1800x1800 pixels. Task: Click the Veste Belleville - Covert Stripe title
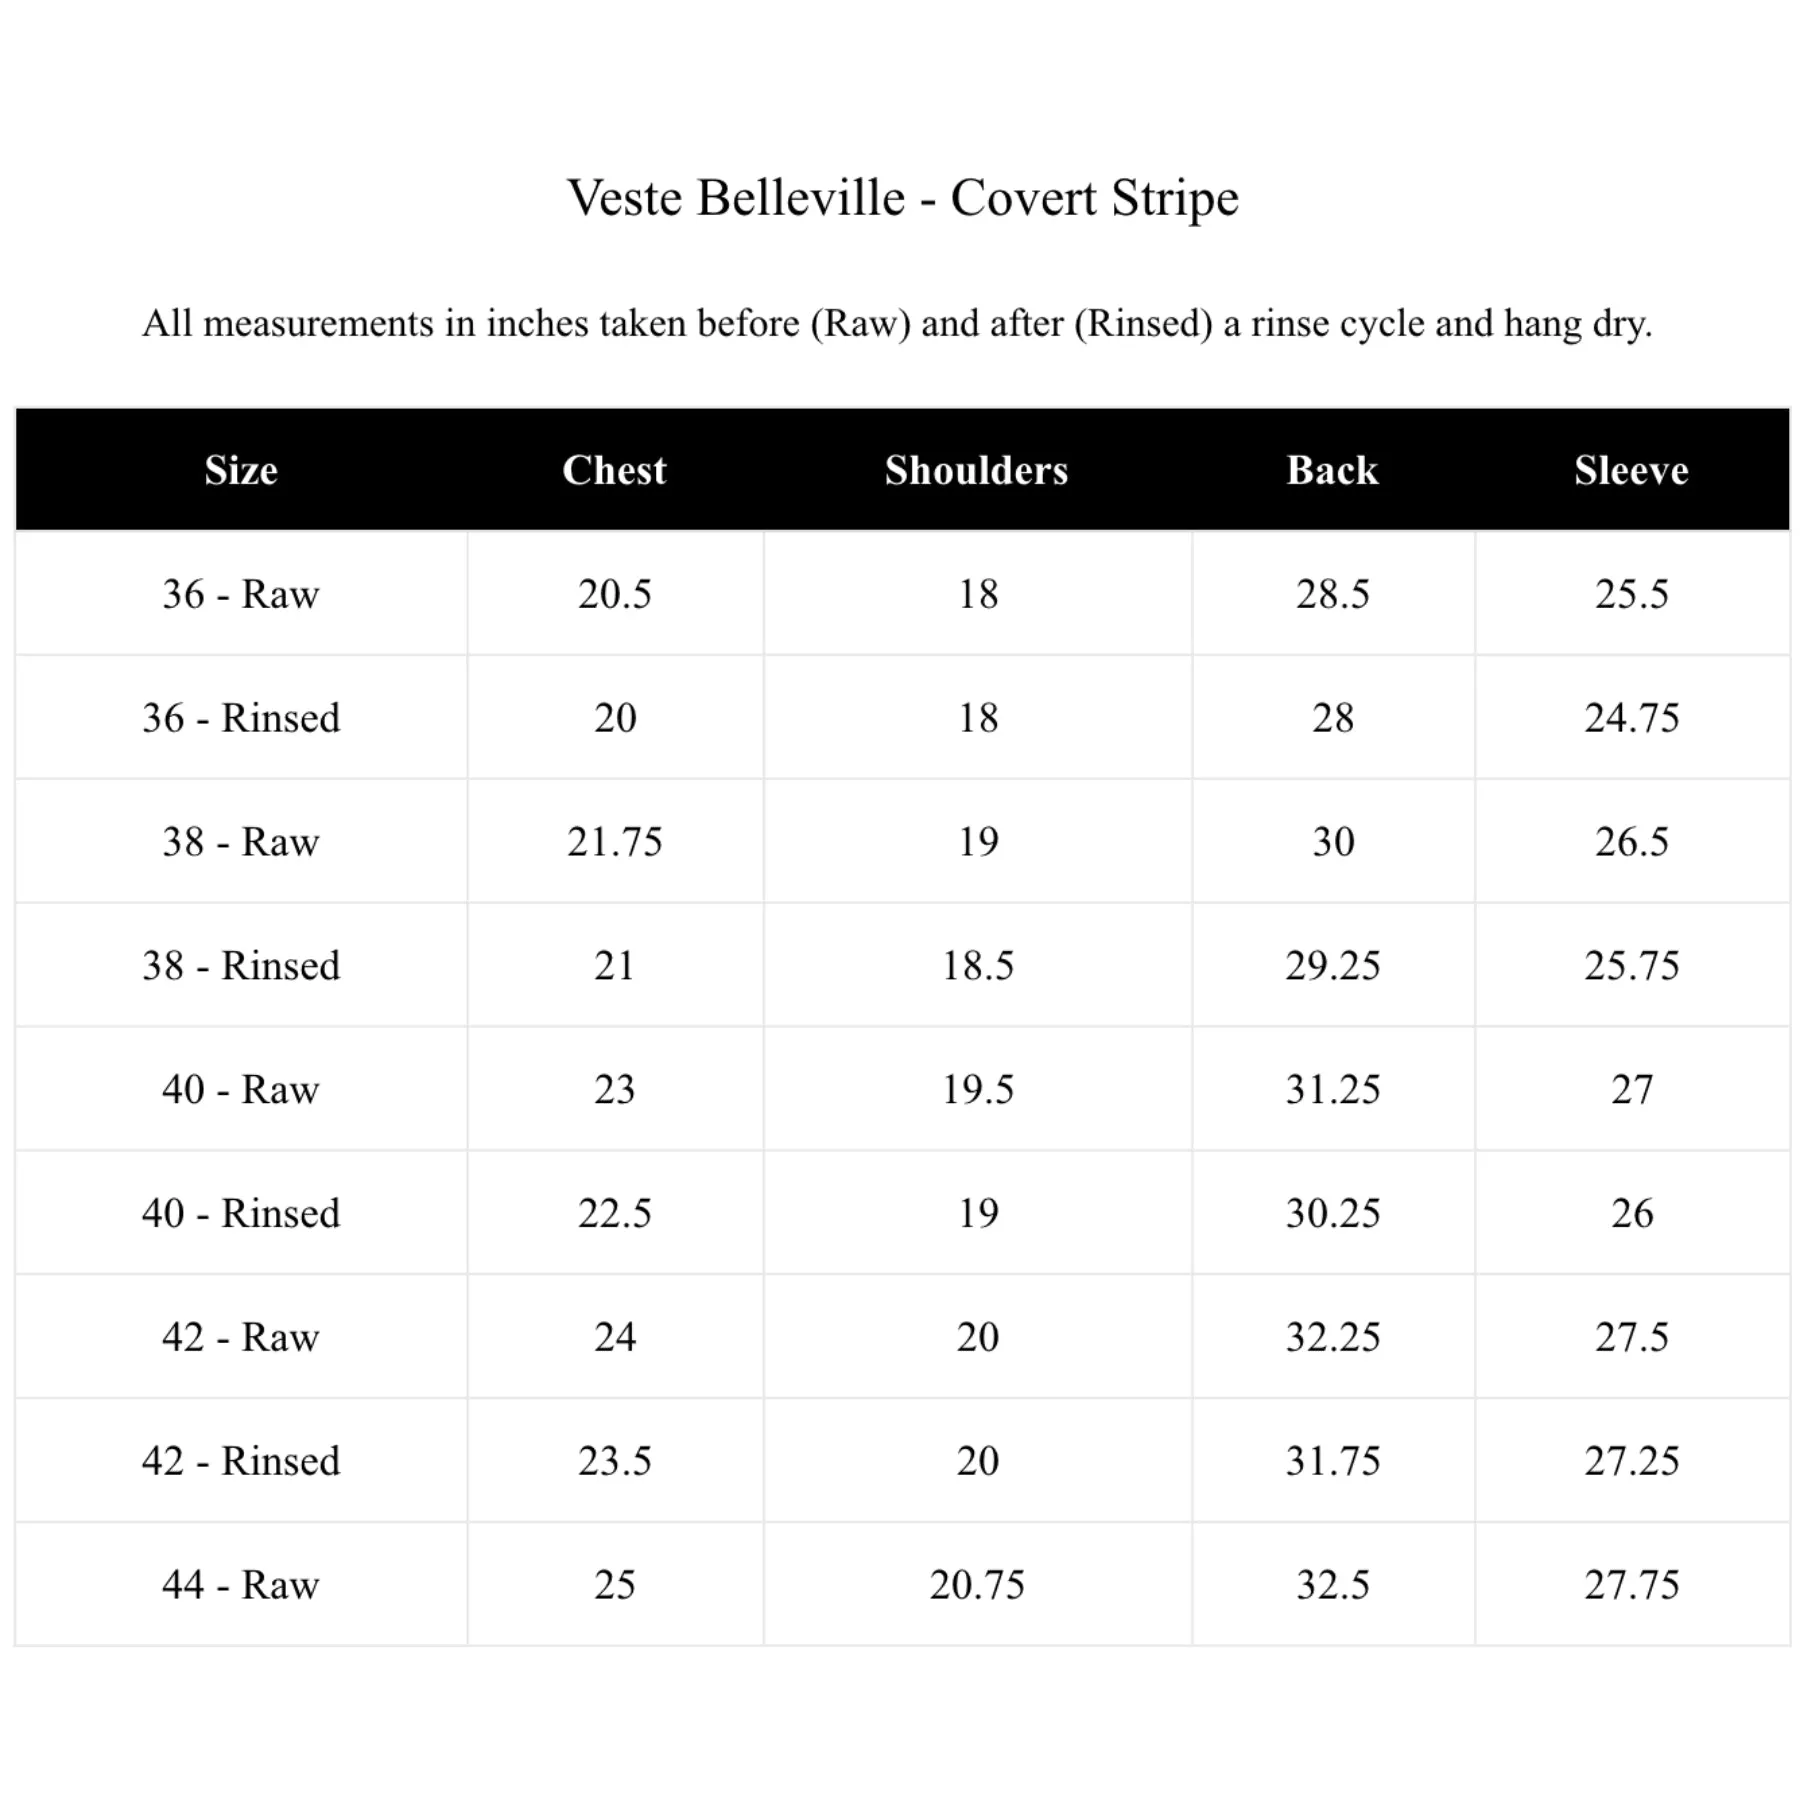pos(903,197)
